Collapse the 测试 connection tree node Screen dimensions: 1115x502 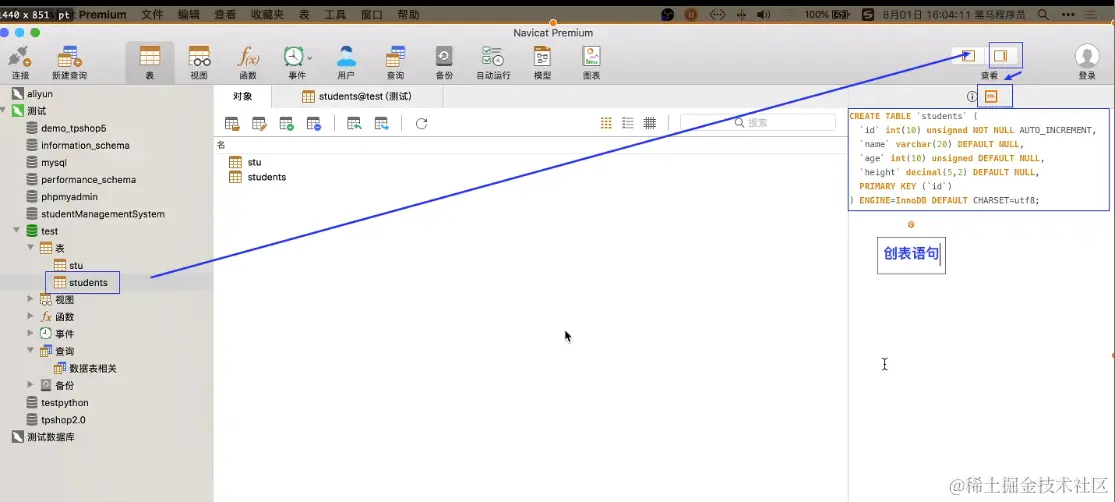(x=4, y=111)
